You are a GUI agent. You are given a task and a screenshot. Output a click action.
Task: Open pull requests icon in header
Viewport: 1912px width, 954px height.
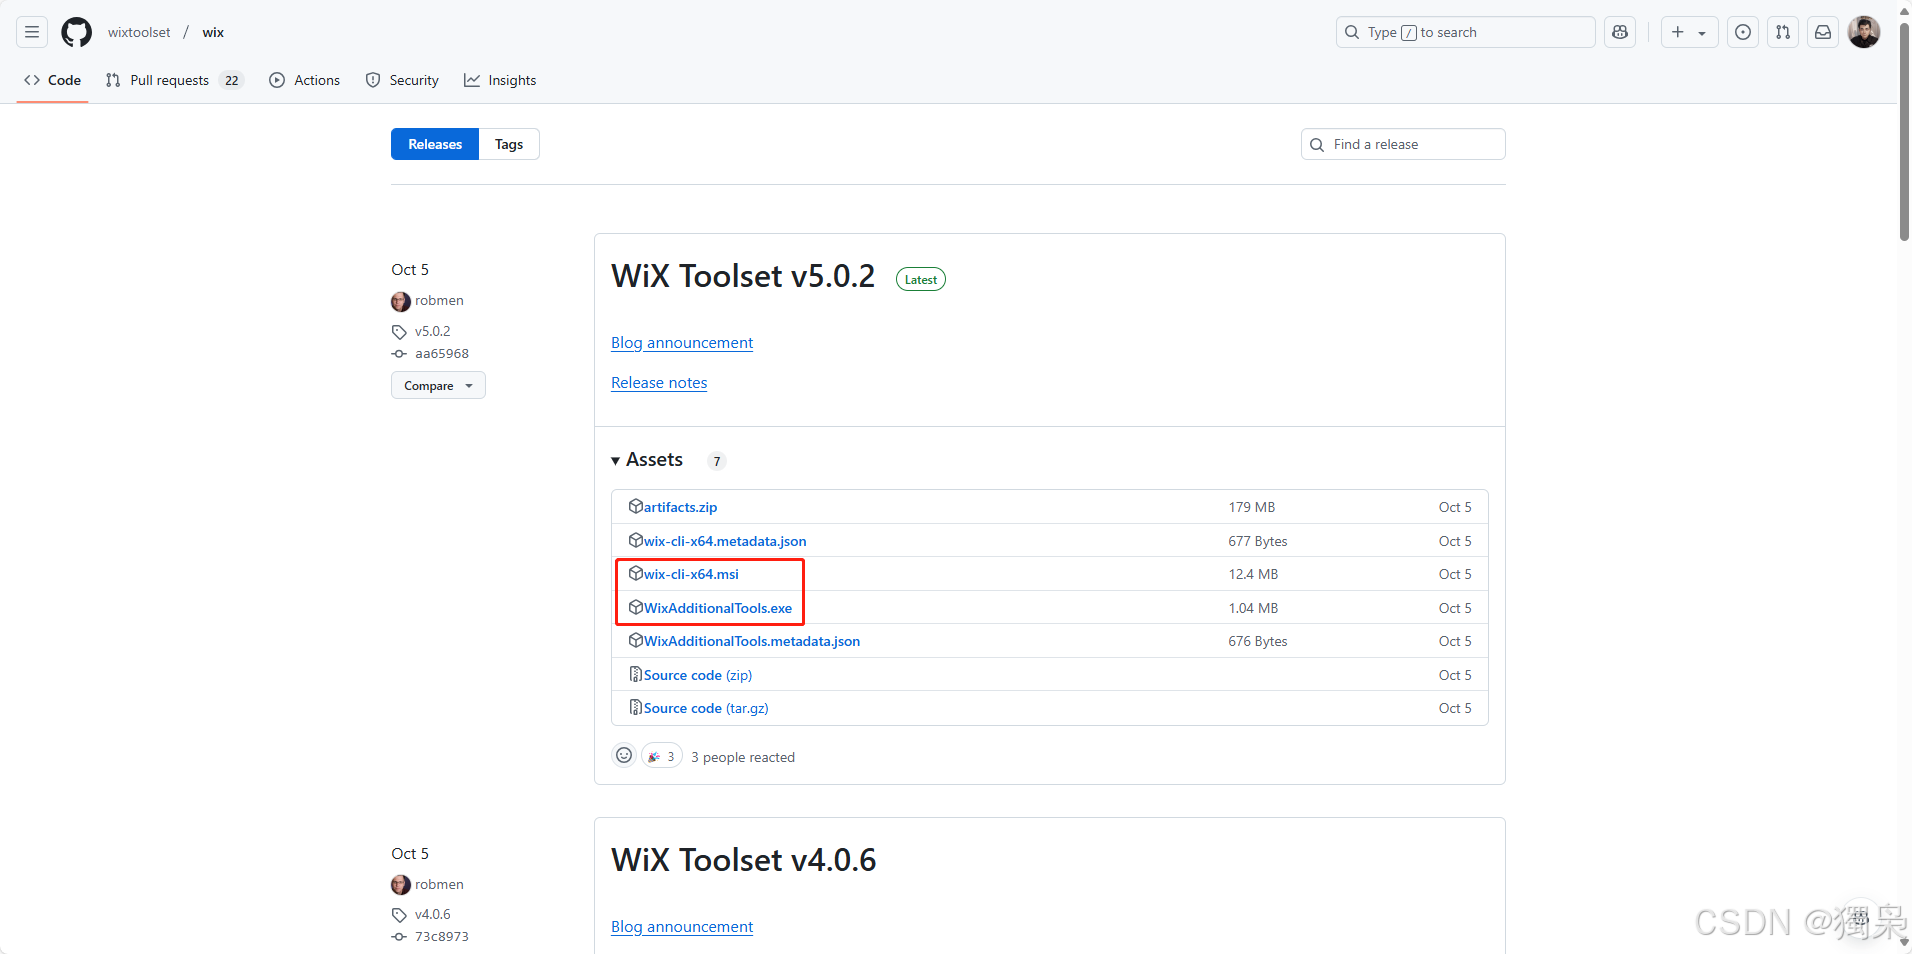pos(1783,32)
